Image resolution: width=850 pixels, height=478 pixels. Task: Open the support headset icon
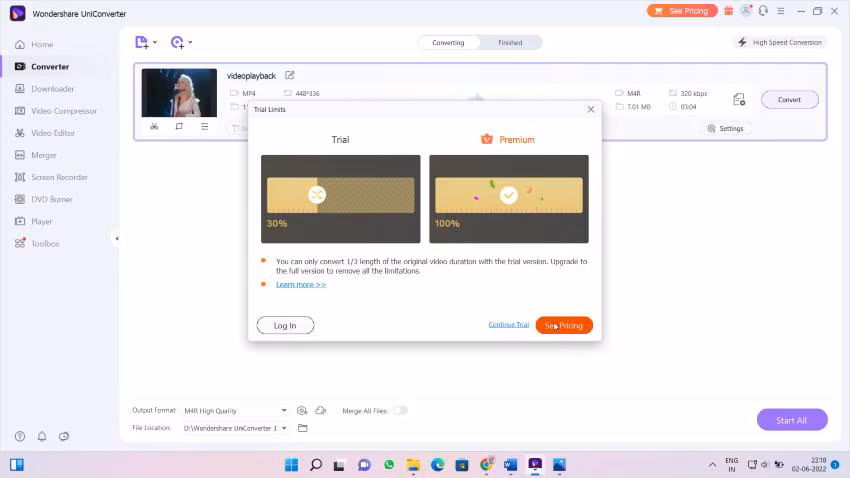(x=763, y=11)
